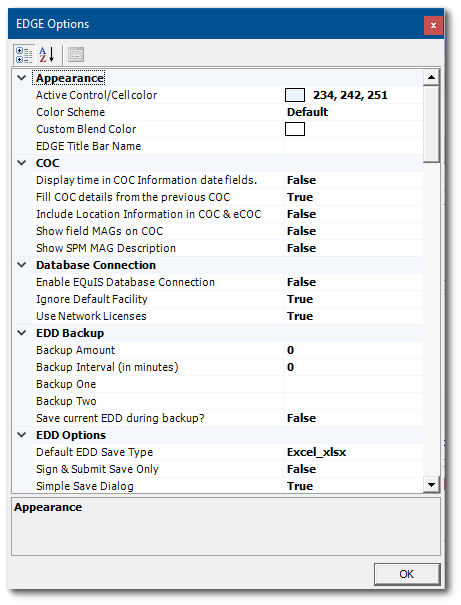
Task: Close the EDGE Options dialog
Action: pos(433,25)
